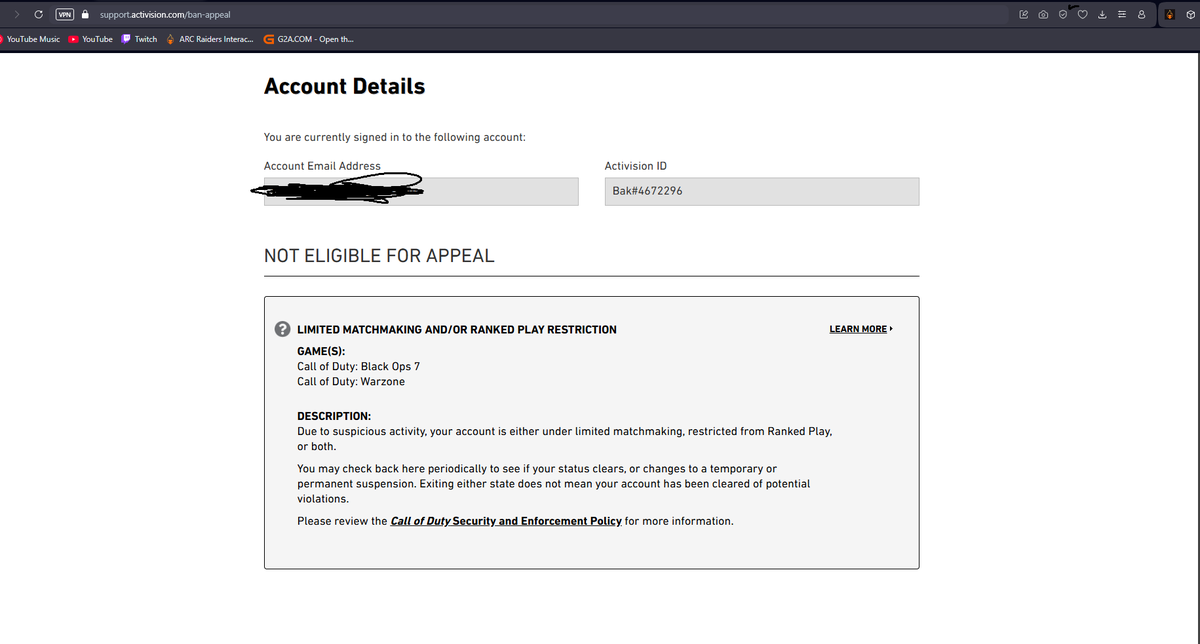Toggle the VPN badge in address bar
Screen dimensions: 1200x644
pyautogui.click(x=65, y=14)
